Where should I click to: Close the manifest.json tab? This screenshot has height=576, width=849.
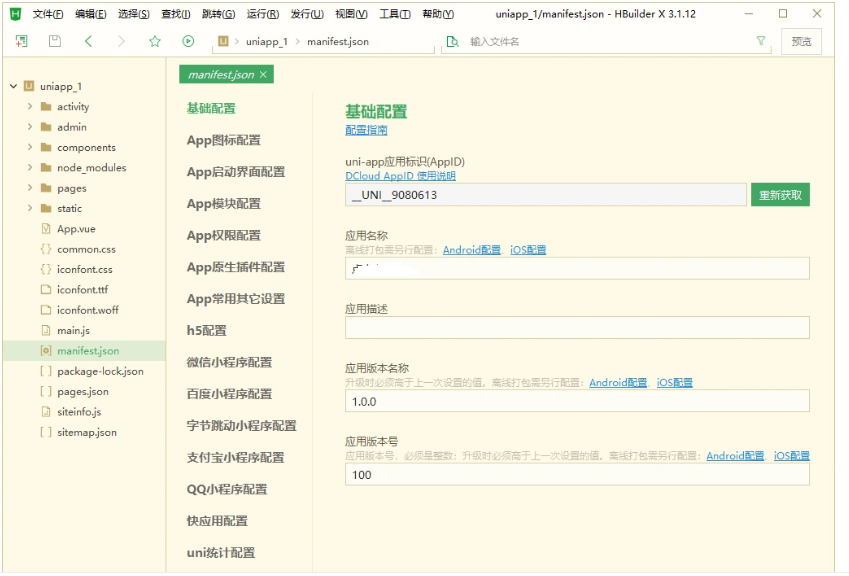click(x=263, y=75)
